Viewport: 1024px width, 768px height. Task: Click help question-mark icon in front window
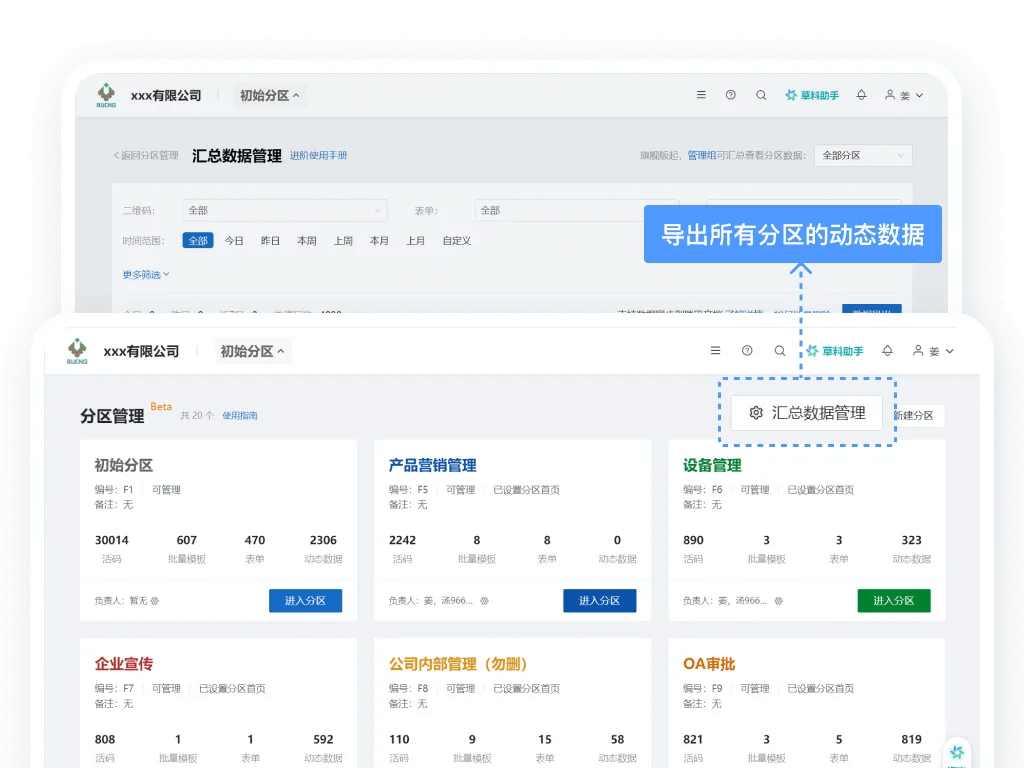[747, 351]
